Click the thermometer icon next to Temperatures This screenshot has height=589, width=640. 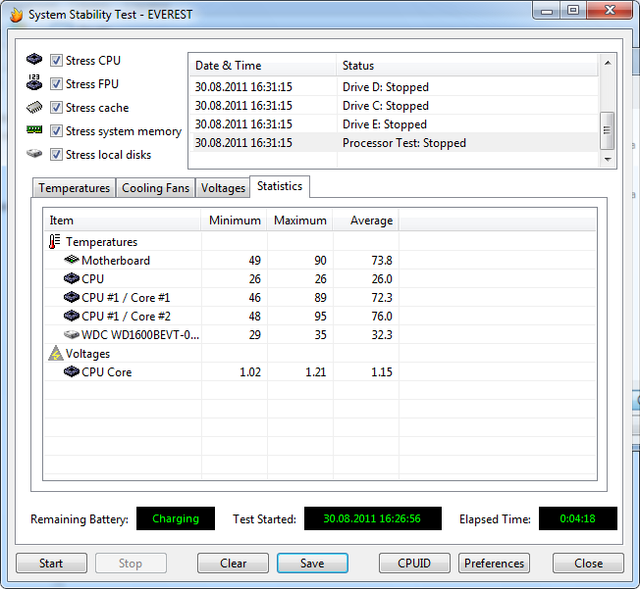54,242
